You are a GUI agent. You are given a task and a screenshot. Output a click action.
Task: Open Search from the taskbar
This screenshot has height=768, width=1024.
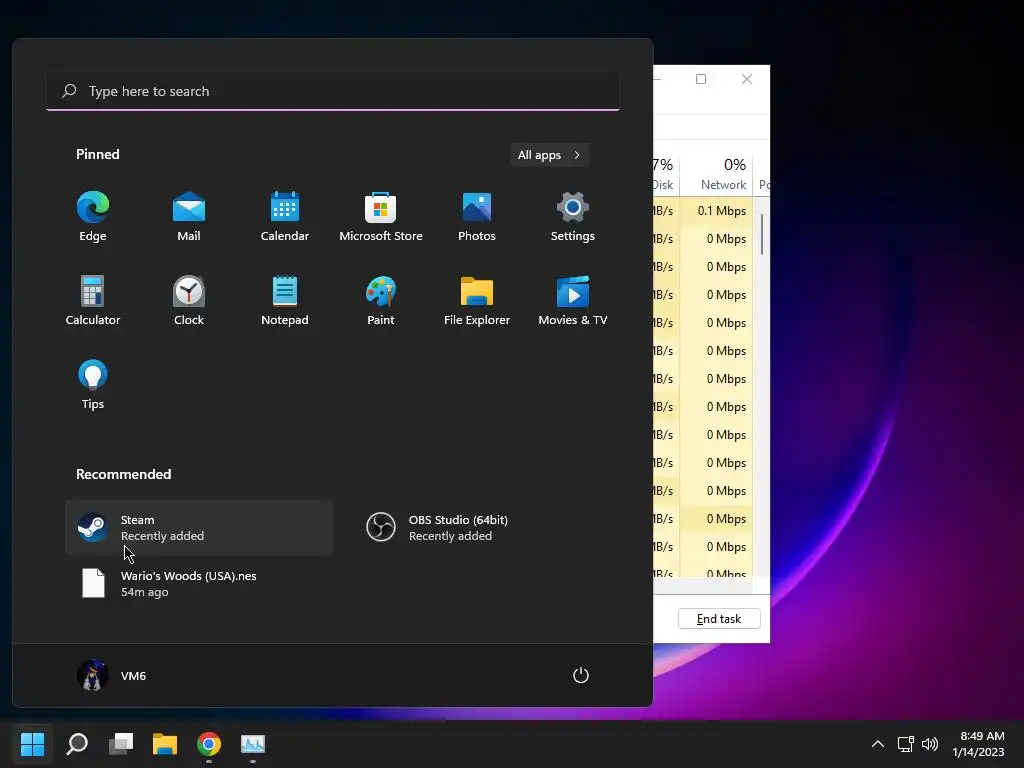tap(77, 744)
